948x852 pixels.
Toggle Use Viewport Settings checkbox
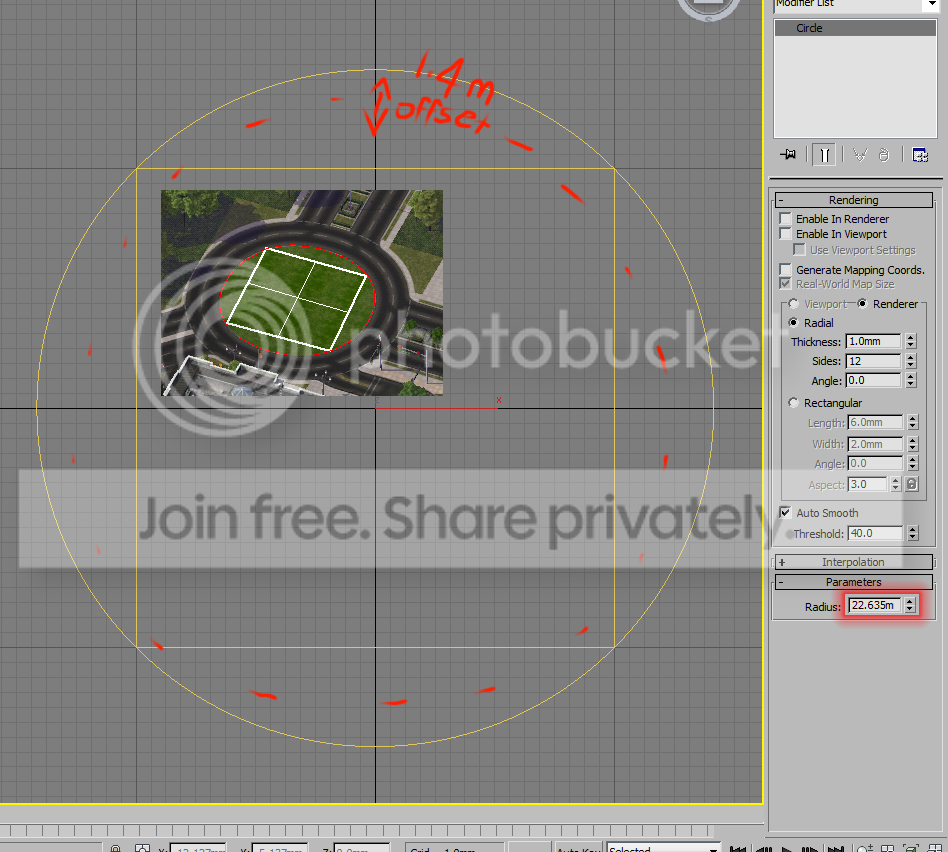(x=799, y=250)
